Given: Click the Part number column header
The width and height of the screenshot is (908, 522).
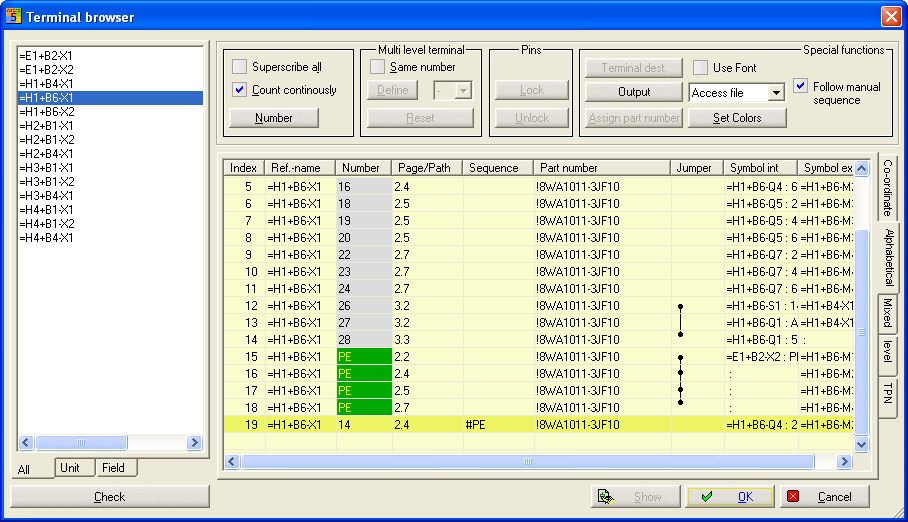Looking at the screenshot, I should [602, 168].
